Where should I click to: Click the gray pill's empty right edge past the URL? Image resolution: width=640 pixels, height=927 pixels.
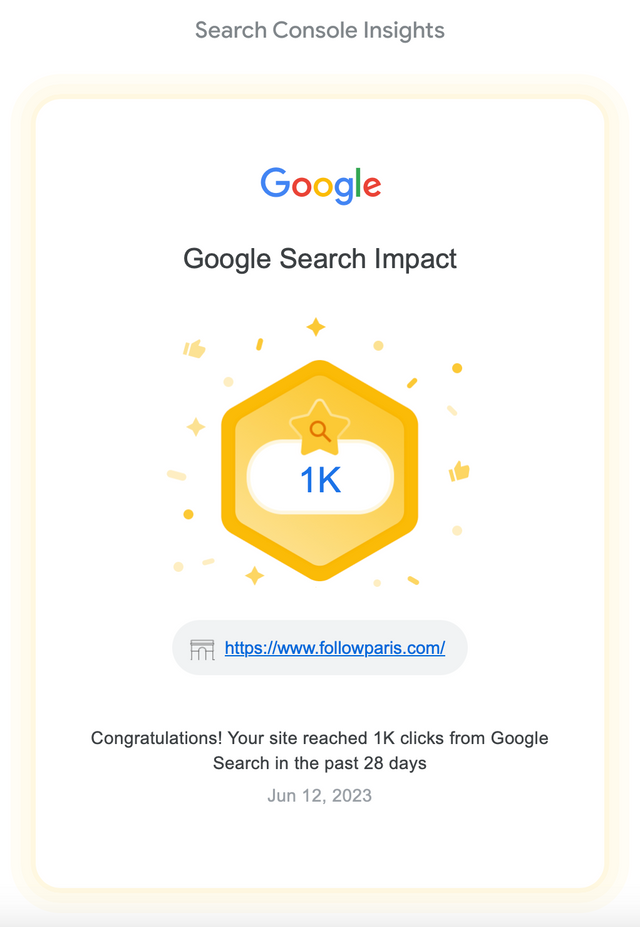tap(456, 648)
